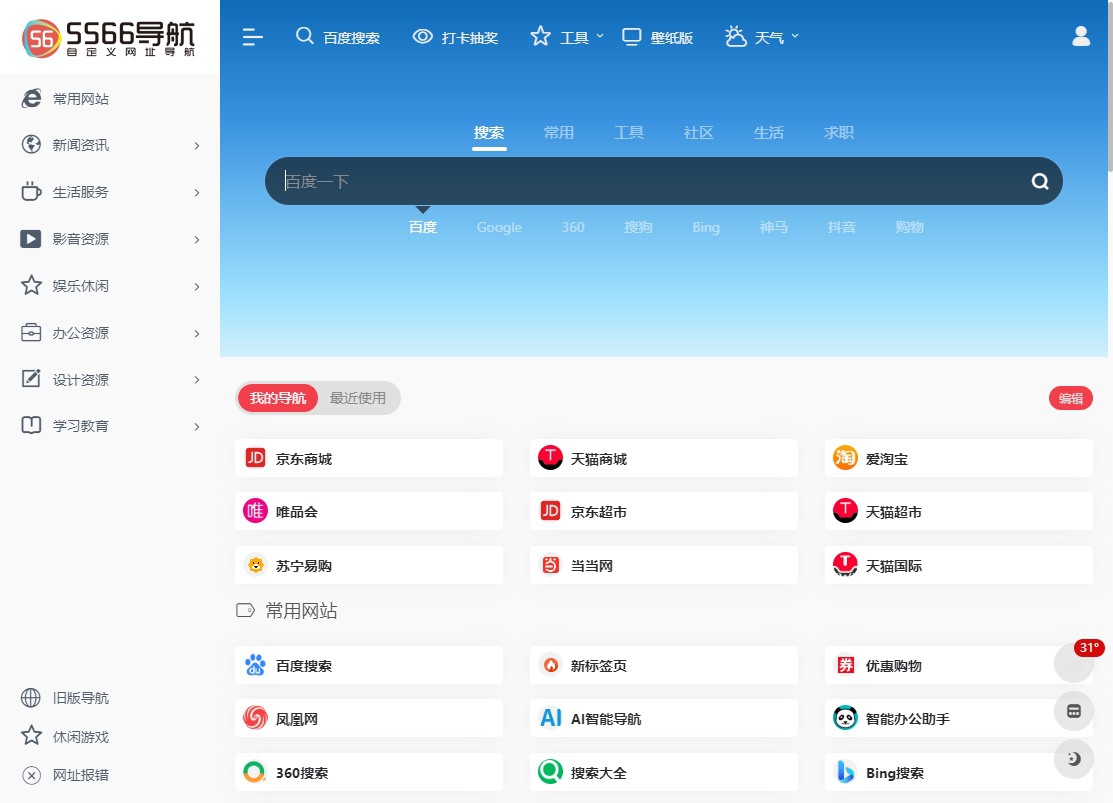Screen dimensions: 1113x803
Task: Click the briefcase icon for 办公资源
Action: pos(31,332)
